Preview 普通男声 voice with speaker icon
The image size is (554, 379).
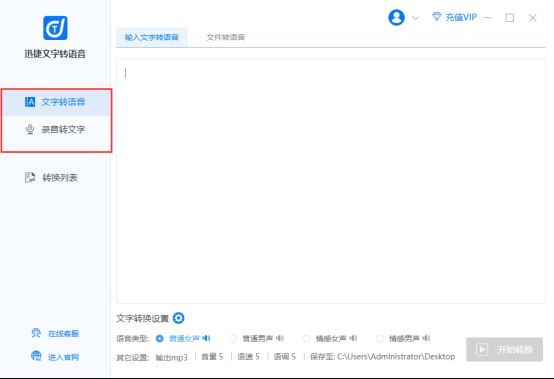[280, 338]
